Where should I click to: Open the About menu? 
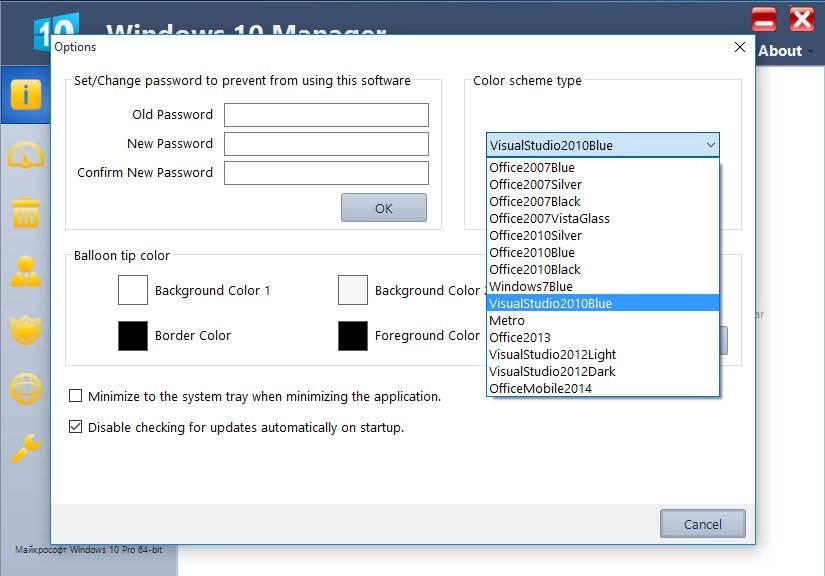click(x=785, y=51)
